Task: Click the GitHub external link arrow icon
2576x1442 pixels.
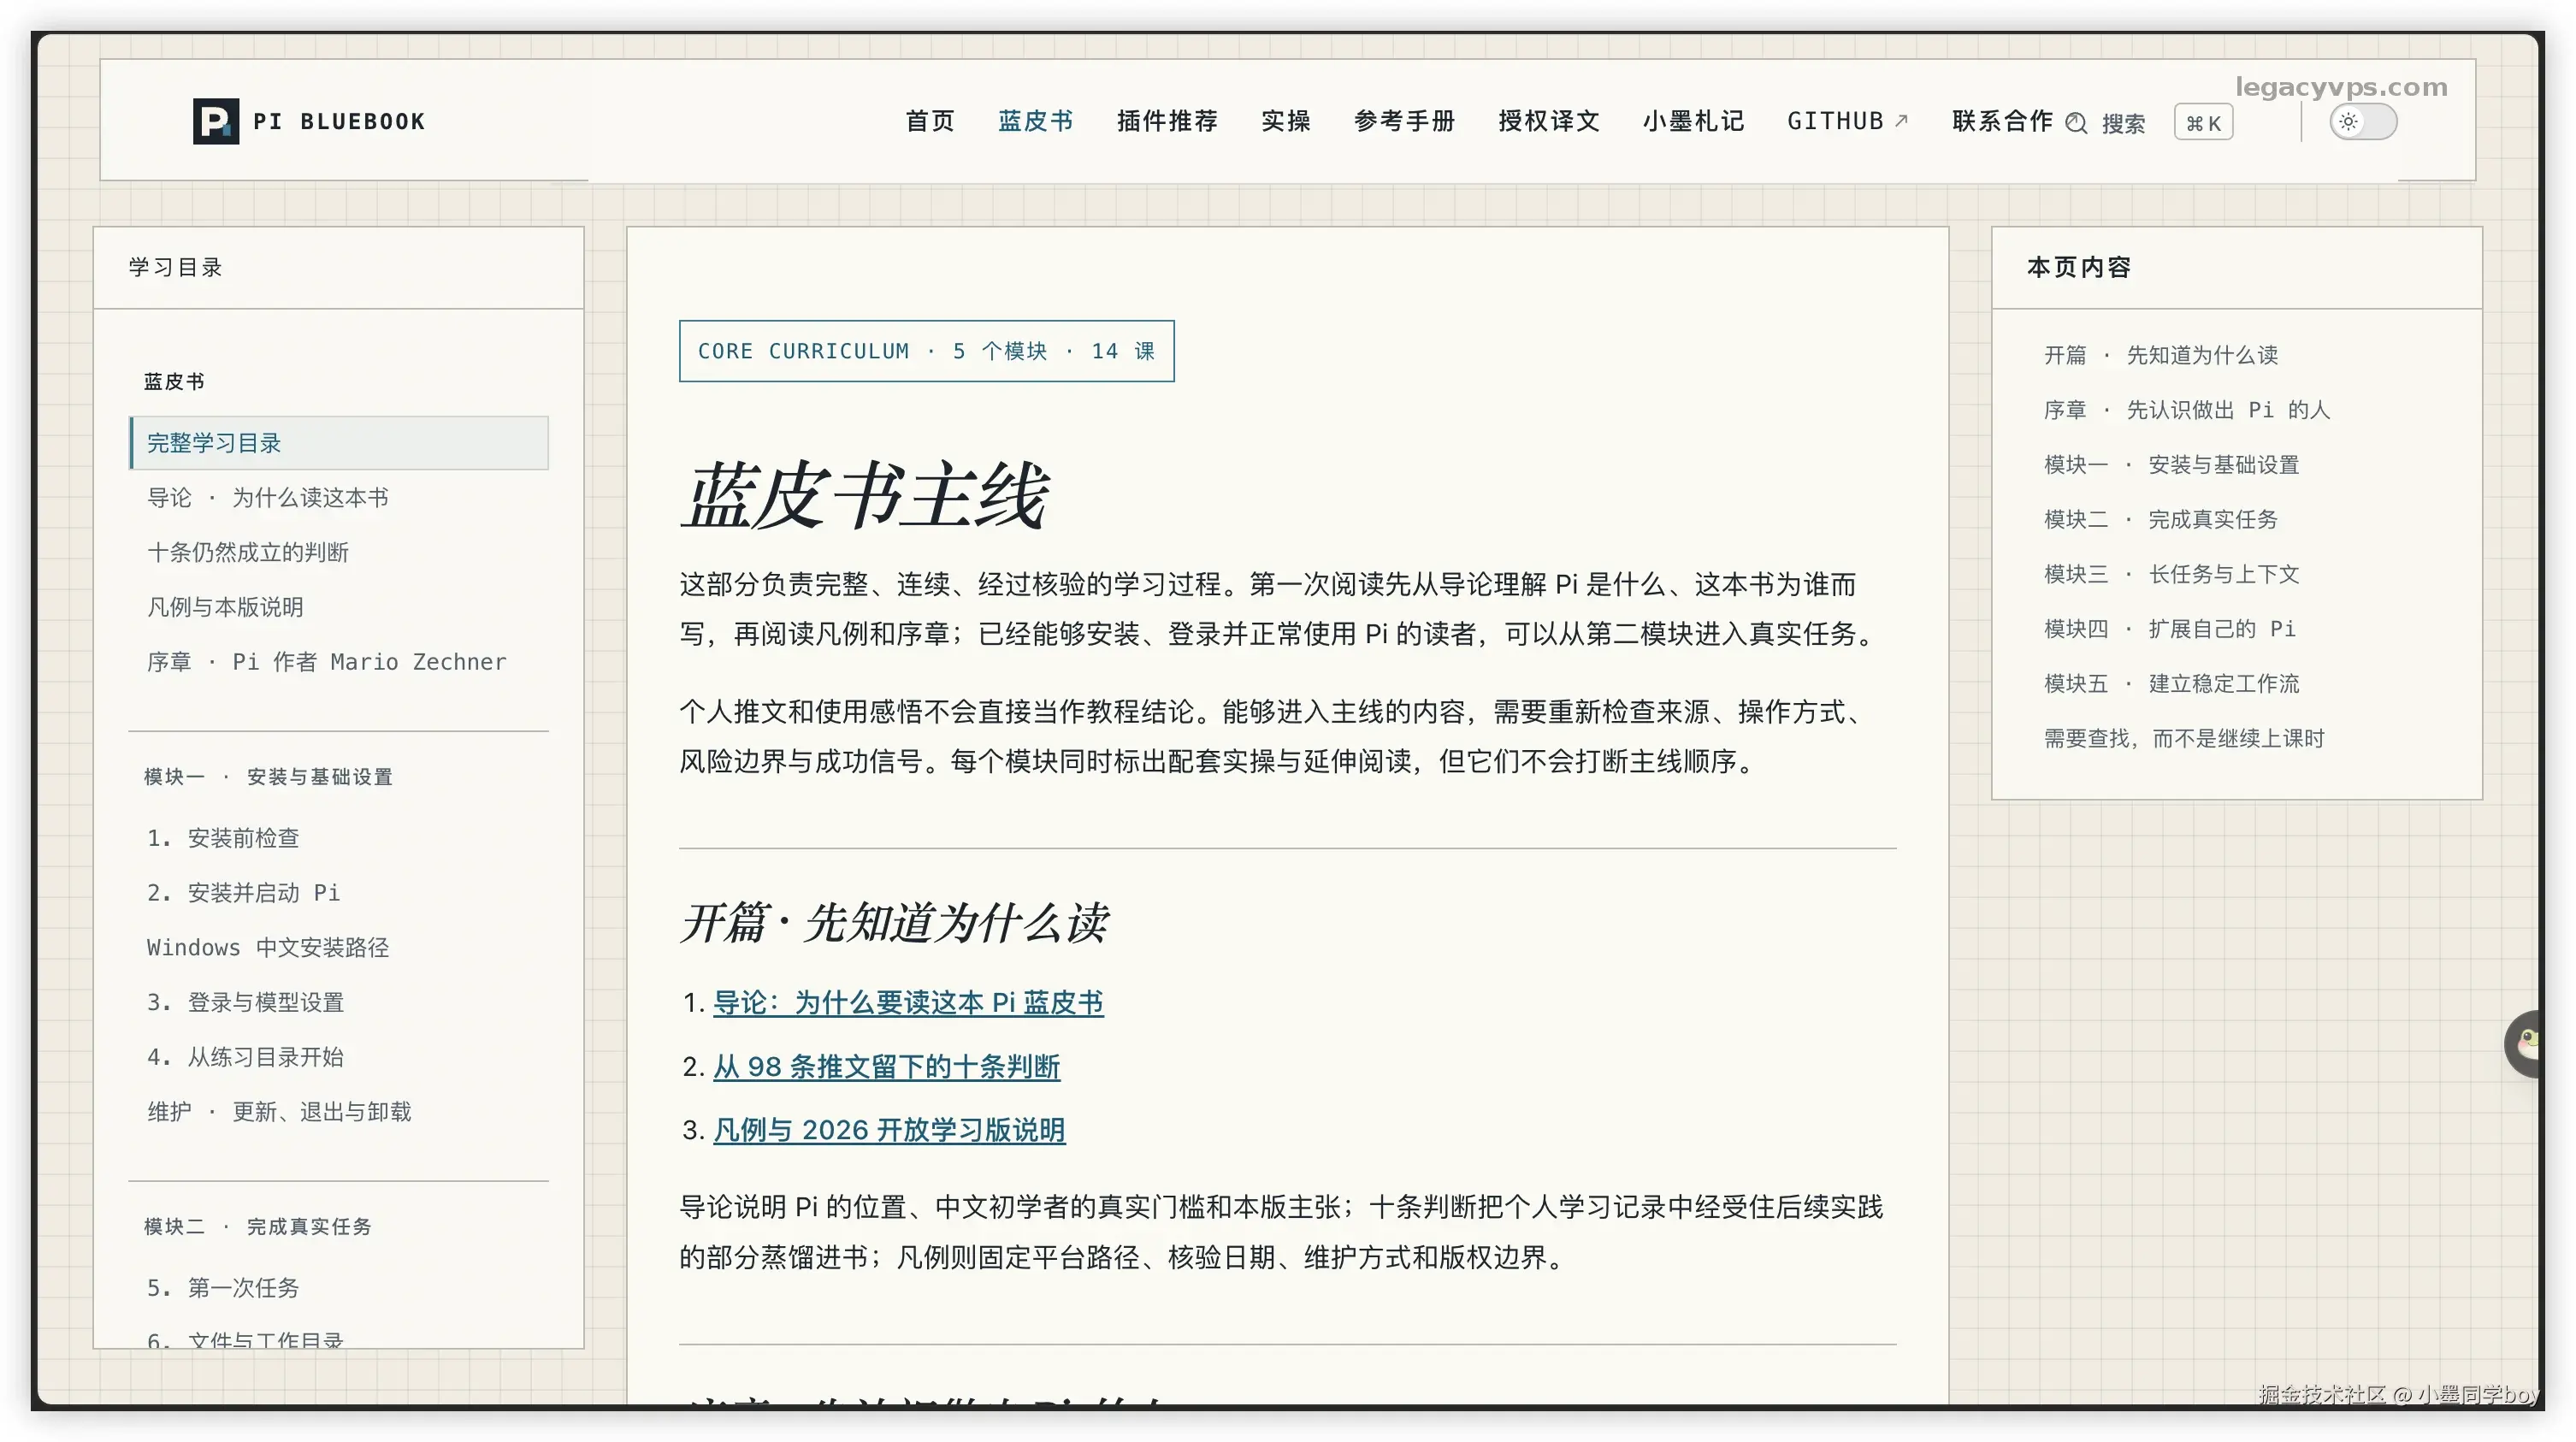Action: (x=1902, y=121)
